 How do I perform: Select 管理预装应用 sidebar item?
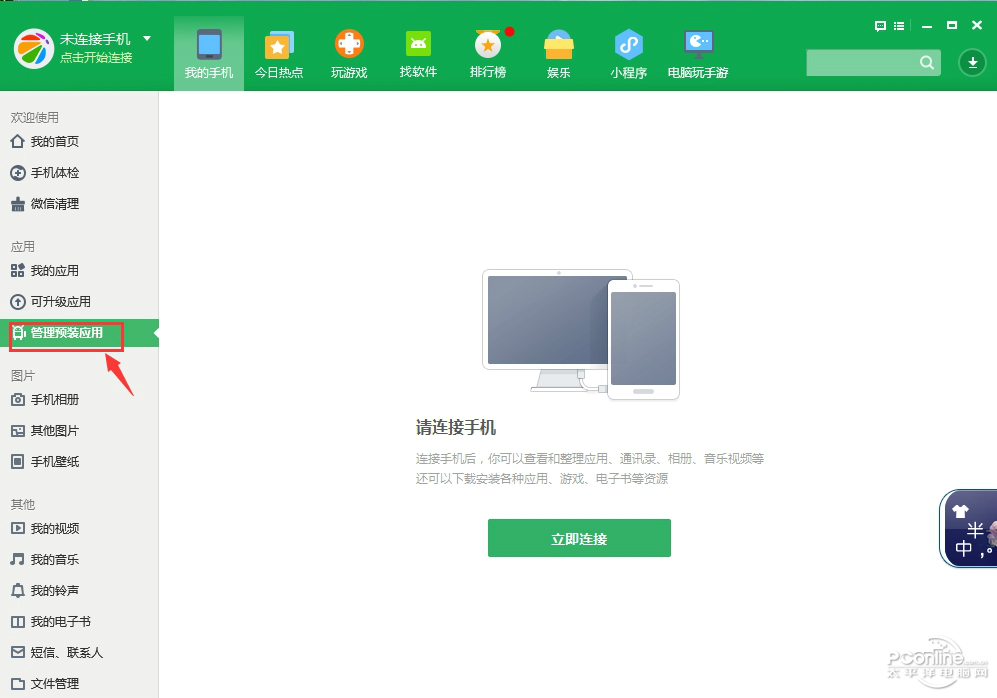79,333
